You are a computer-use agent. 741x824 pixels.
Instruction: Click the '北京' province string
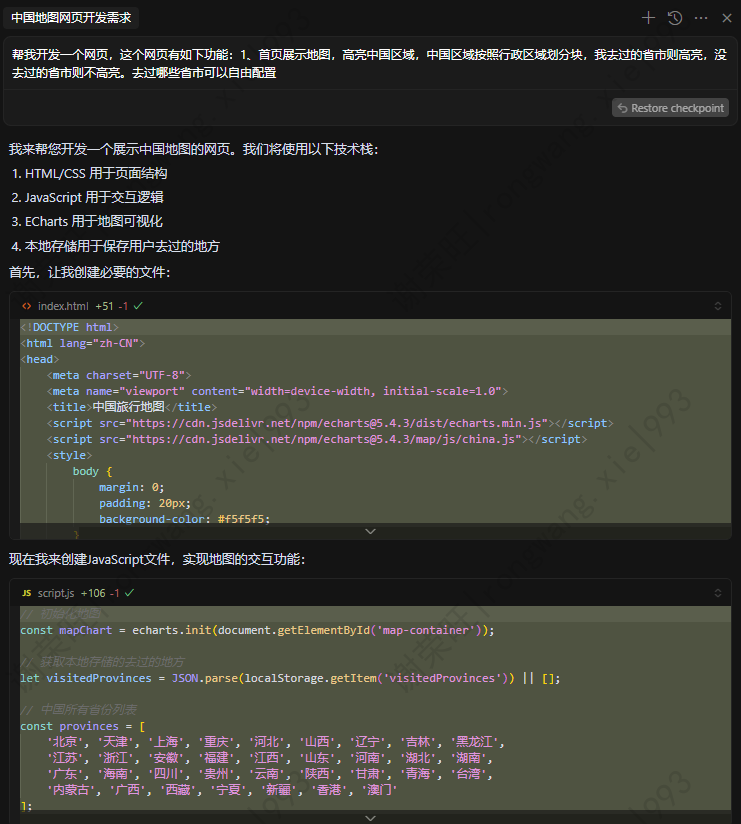coord(65,741)
